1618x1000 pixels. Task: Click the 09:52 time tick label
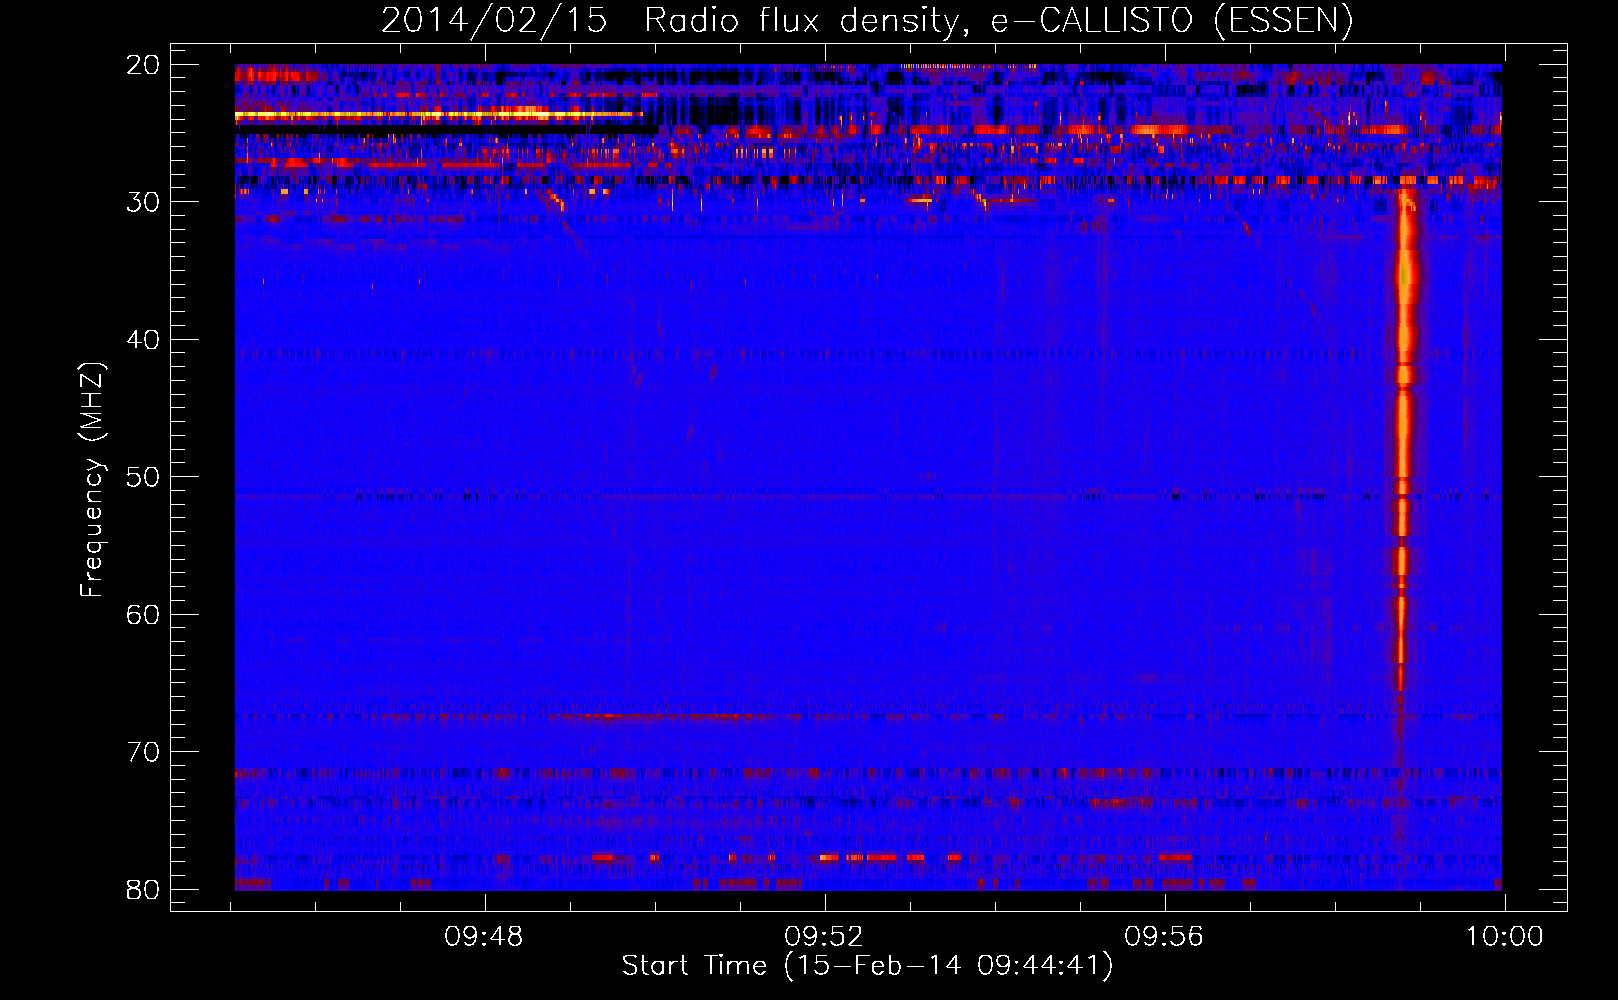click(825, 937)
